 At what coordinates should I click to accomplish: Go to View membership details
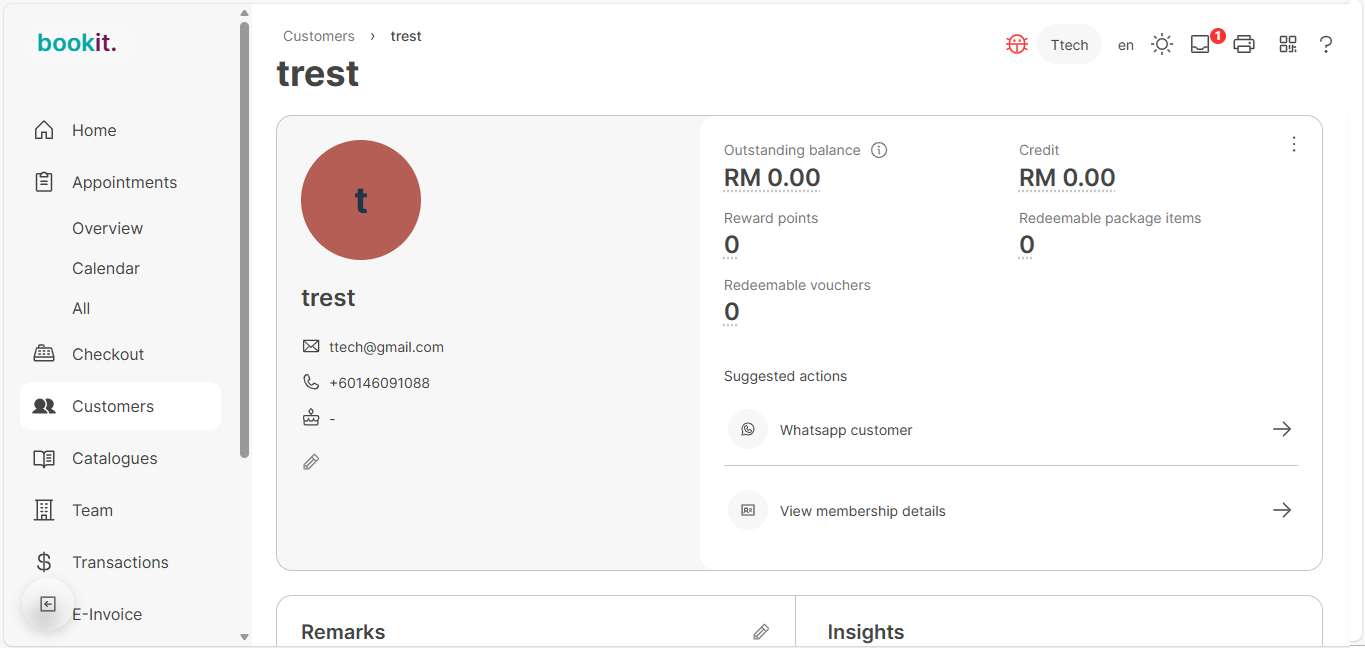tap(862, 510)
